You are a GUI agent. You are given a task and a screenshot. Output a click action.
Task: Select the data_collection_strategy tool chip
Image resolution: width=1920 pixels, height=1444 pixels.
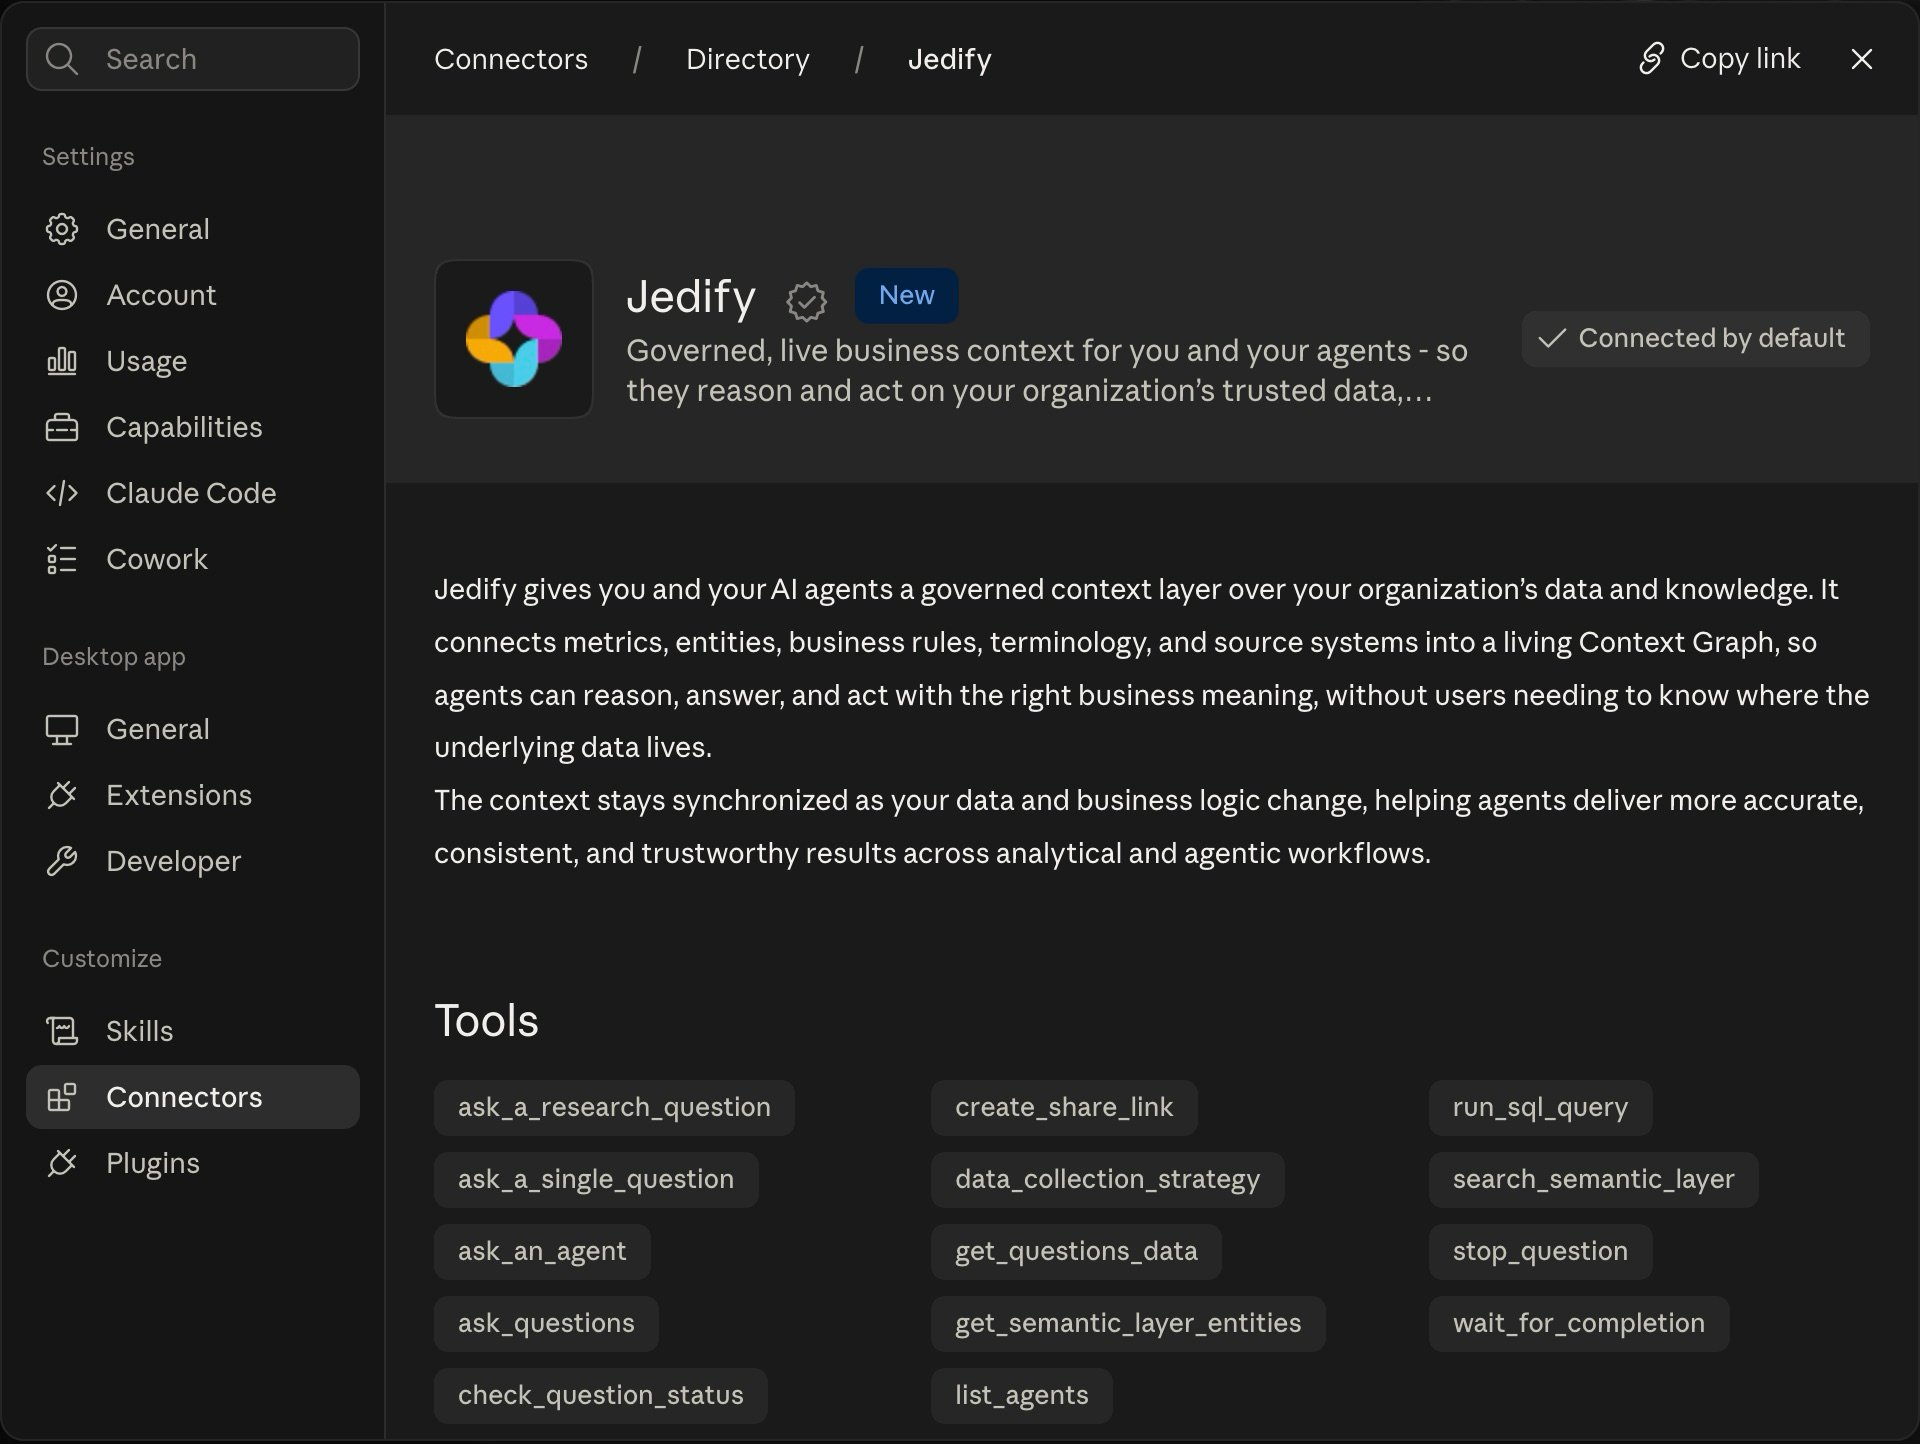coord(1108,1179)
